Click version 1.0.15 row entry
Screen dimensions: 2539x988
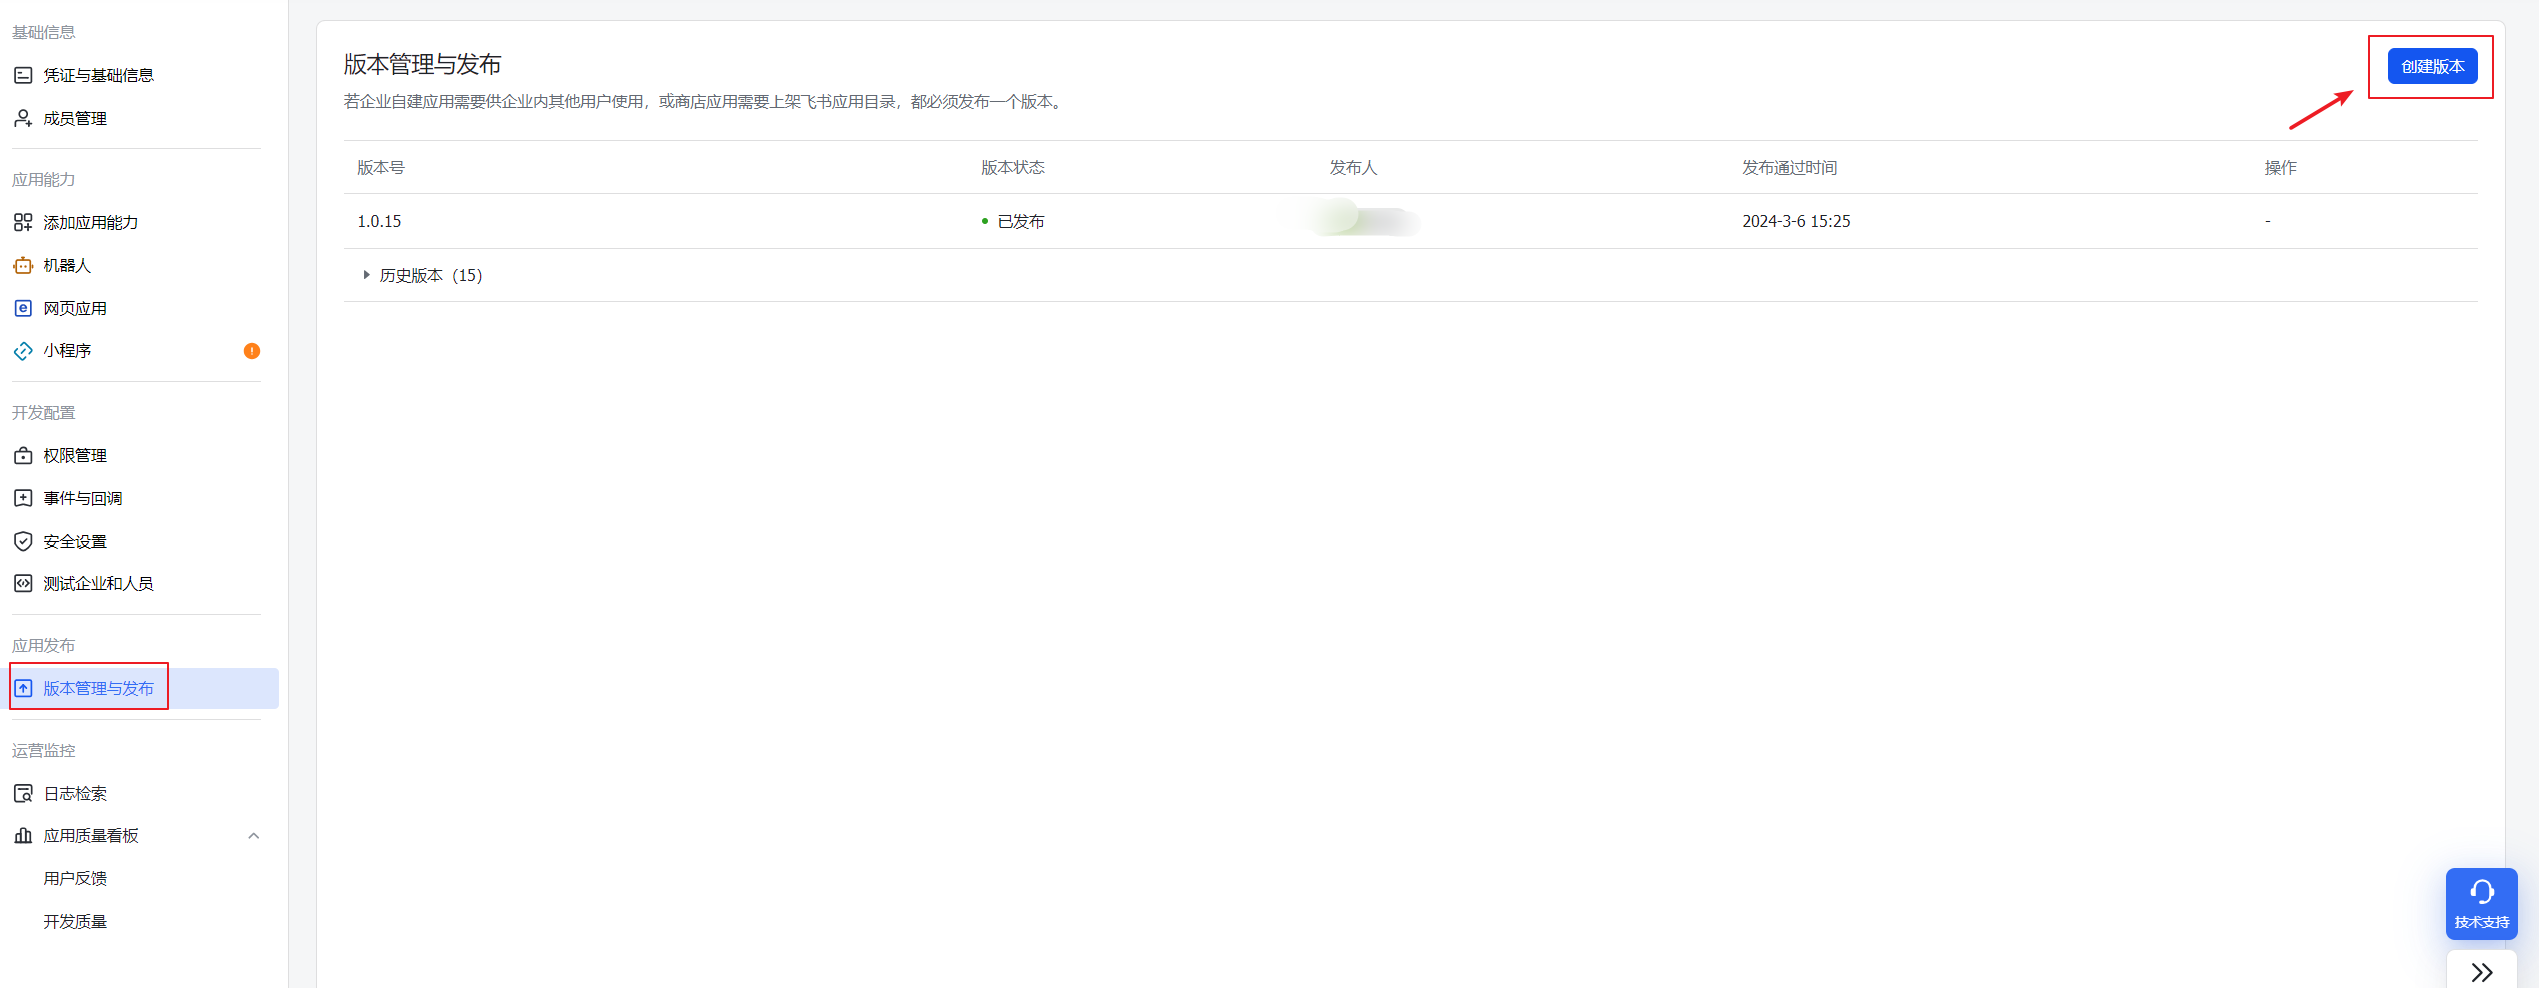(x=379, y=221)
